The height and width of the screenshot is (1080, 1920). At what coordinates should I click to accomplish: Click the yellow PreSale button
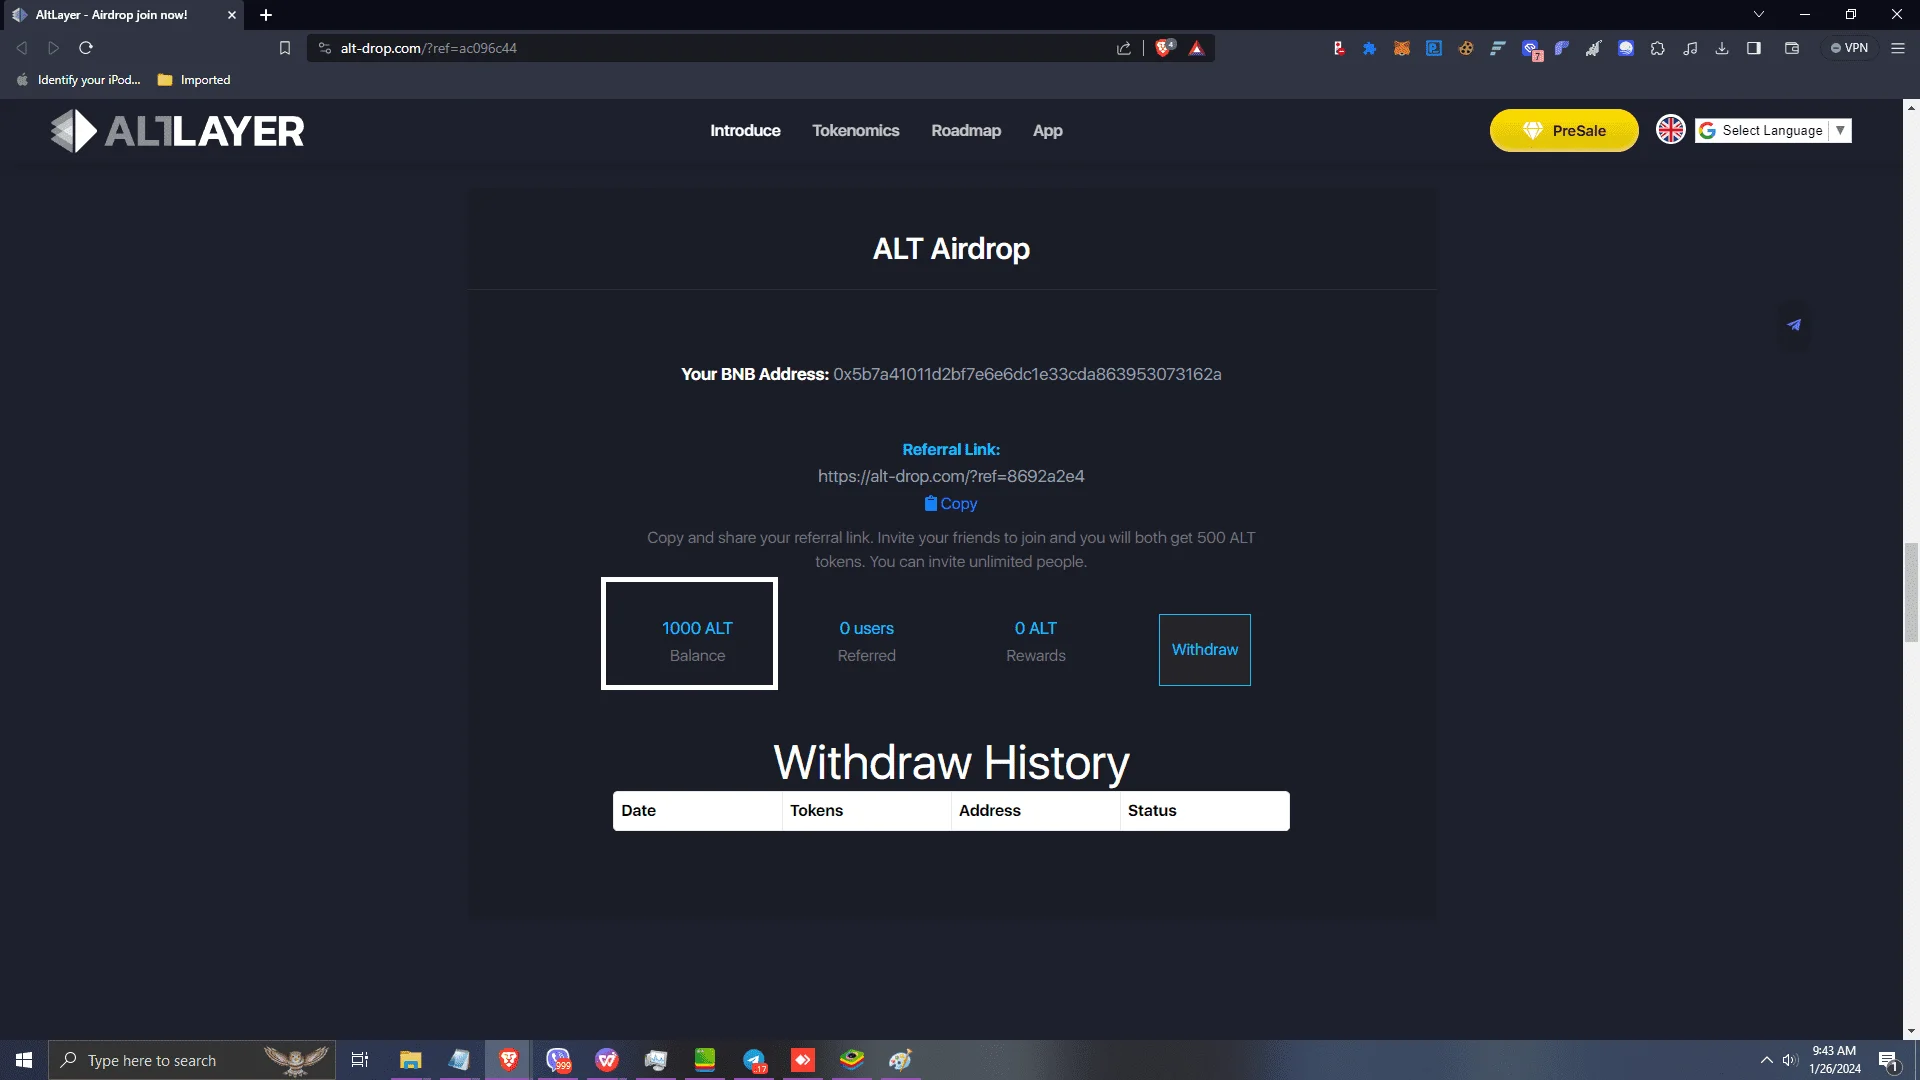coord(1564,131)
